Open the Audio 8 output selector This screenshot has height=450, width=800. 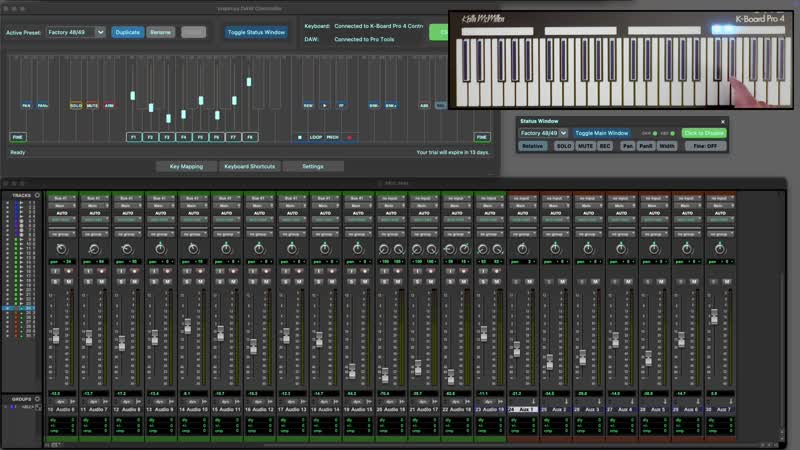(128, 206)
